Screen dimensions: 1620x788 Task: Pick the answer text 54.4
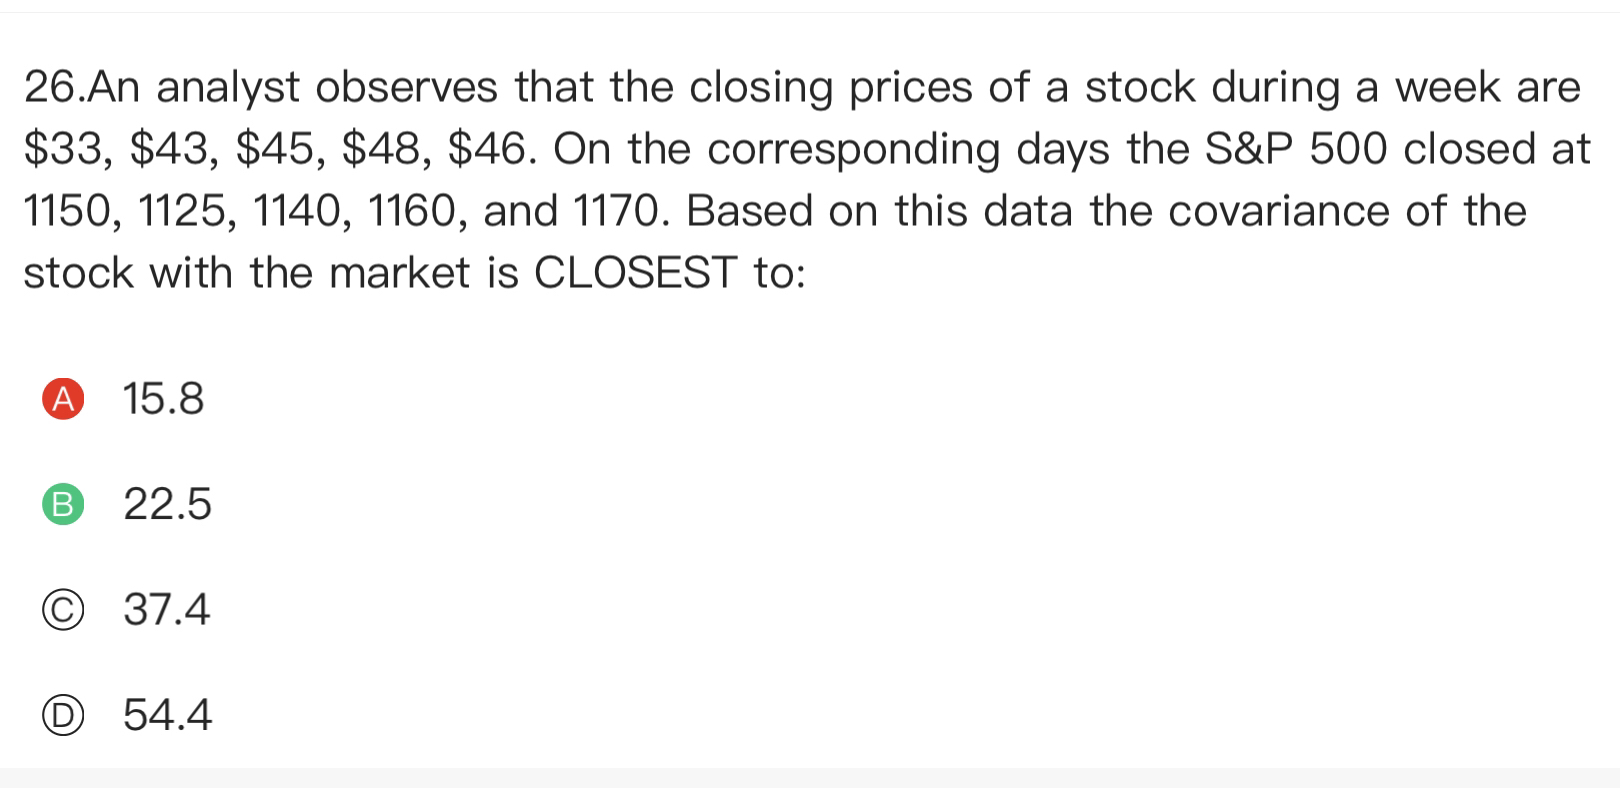[x=167, y=716]
